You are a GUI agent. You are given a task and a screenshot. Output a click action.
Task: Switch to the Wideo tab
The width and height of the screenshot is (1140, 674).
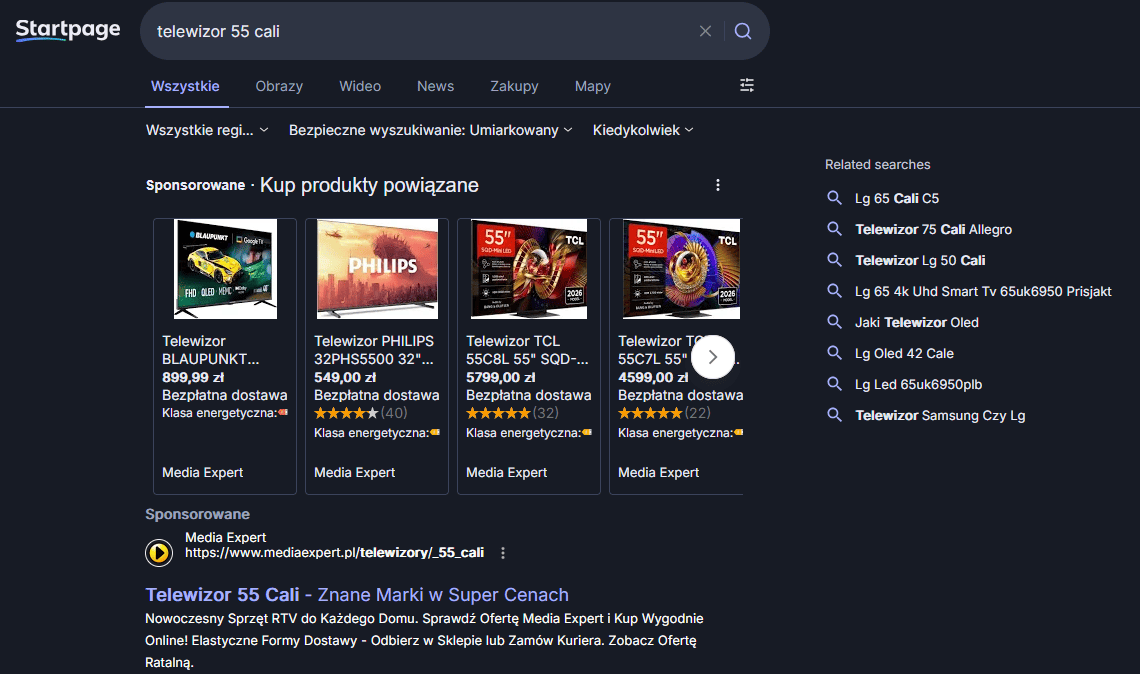point(360,86)
